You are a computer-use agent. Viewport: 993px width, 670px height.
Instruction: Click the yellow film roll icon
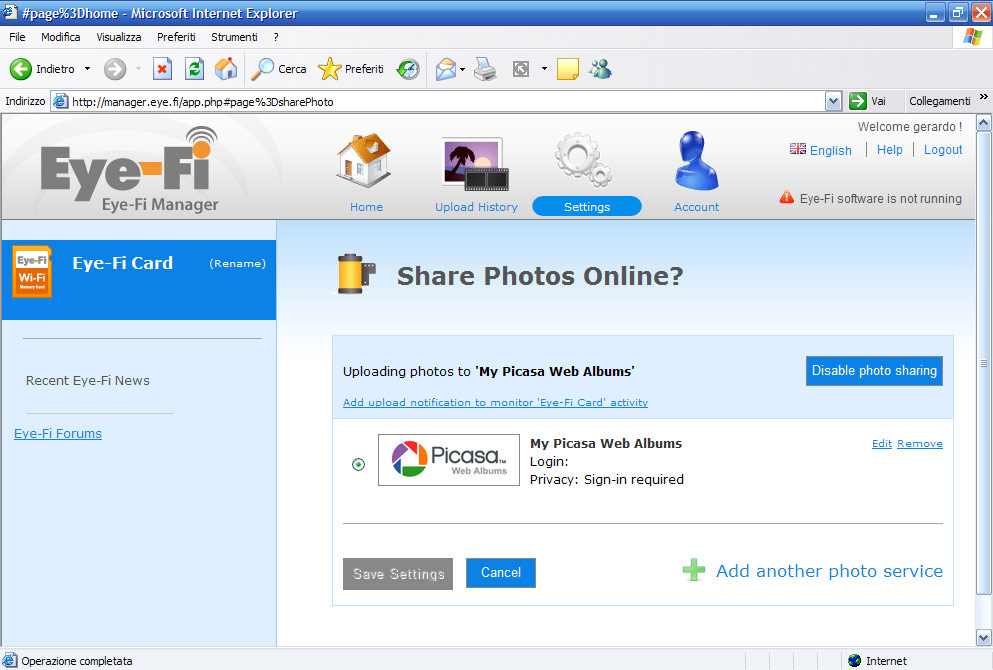coord(357,274)
